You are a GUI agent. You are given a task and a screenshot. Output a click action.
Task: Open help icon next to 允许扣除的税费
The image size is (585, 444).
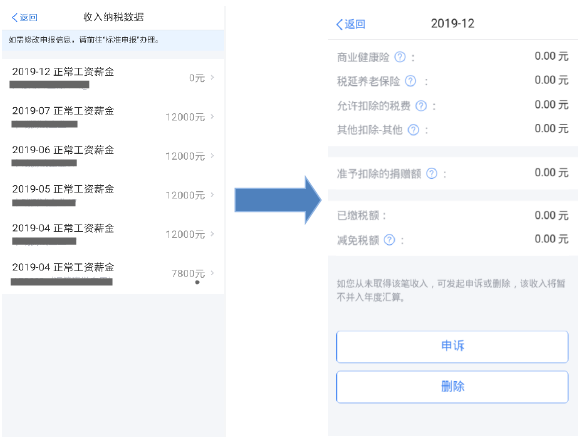coord(421,106)
